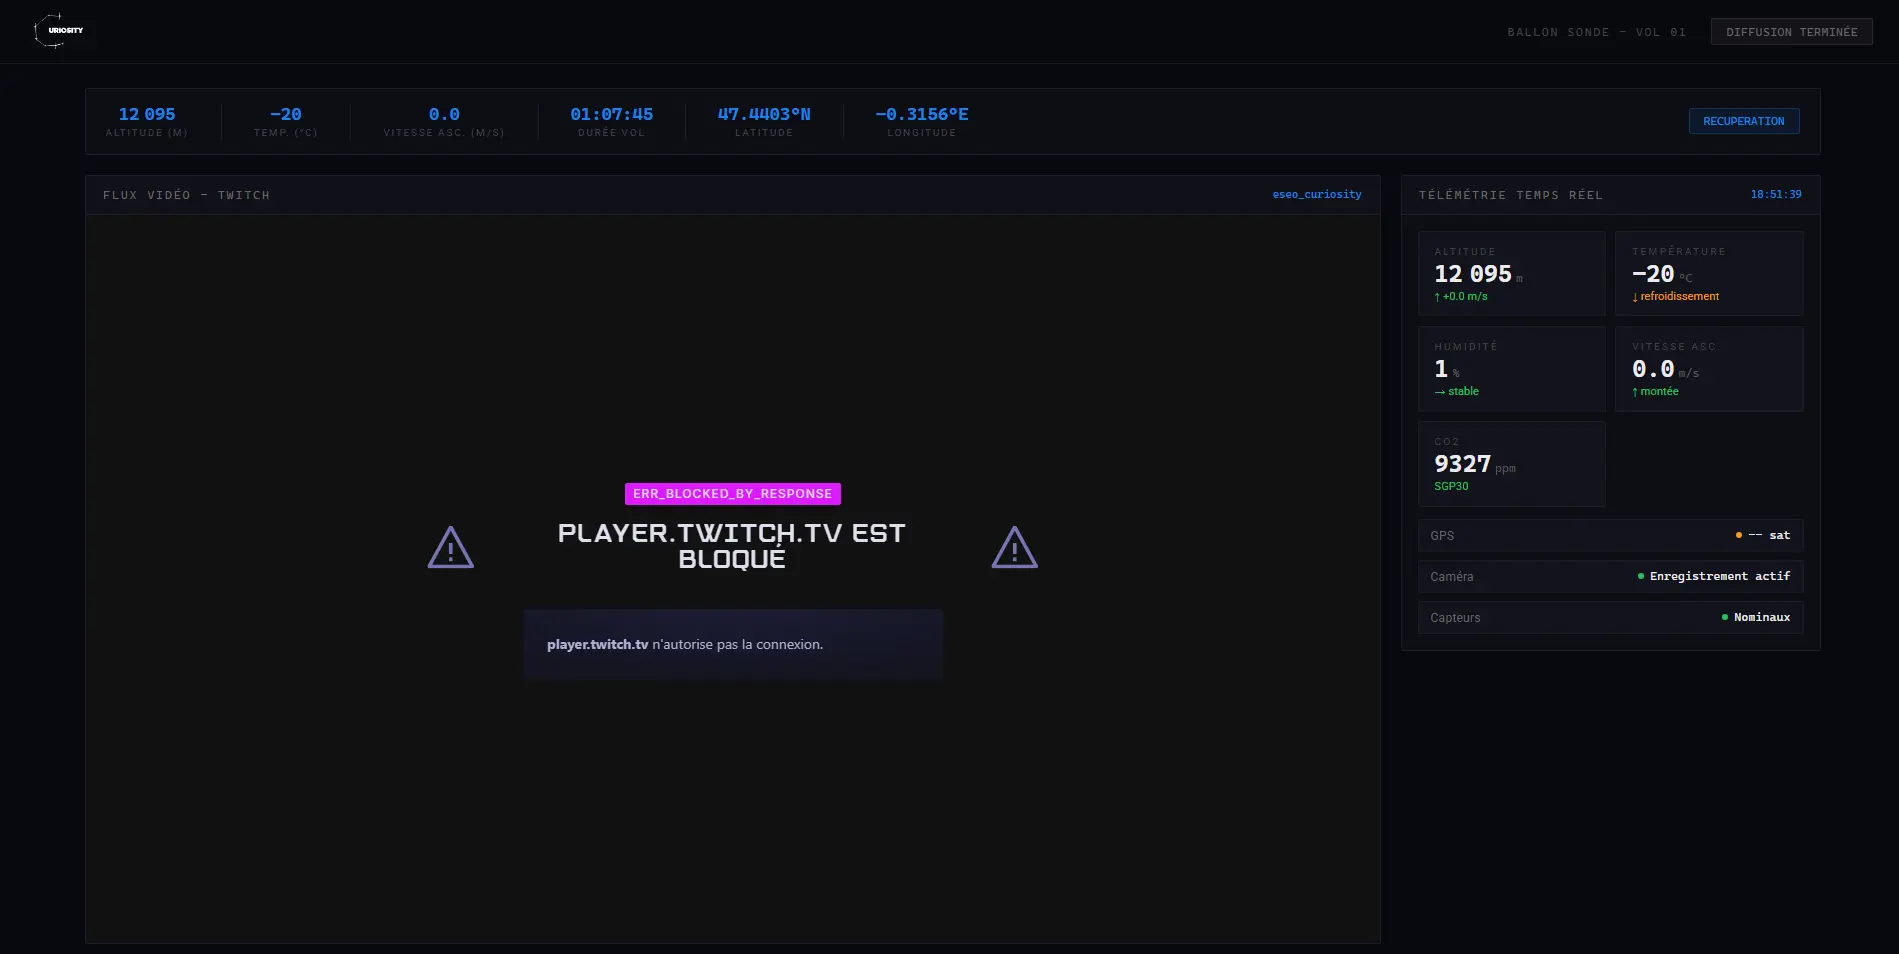
Task: Click the 'Capteurs' status row label
Action: [x=1455, y=618]
